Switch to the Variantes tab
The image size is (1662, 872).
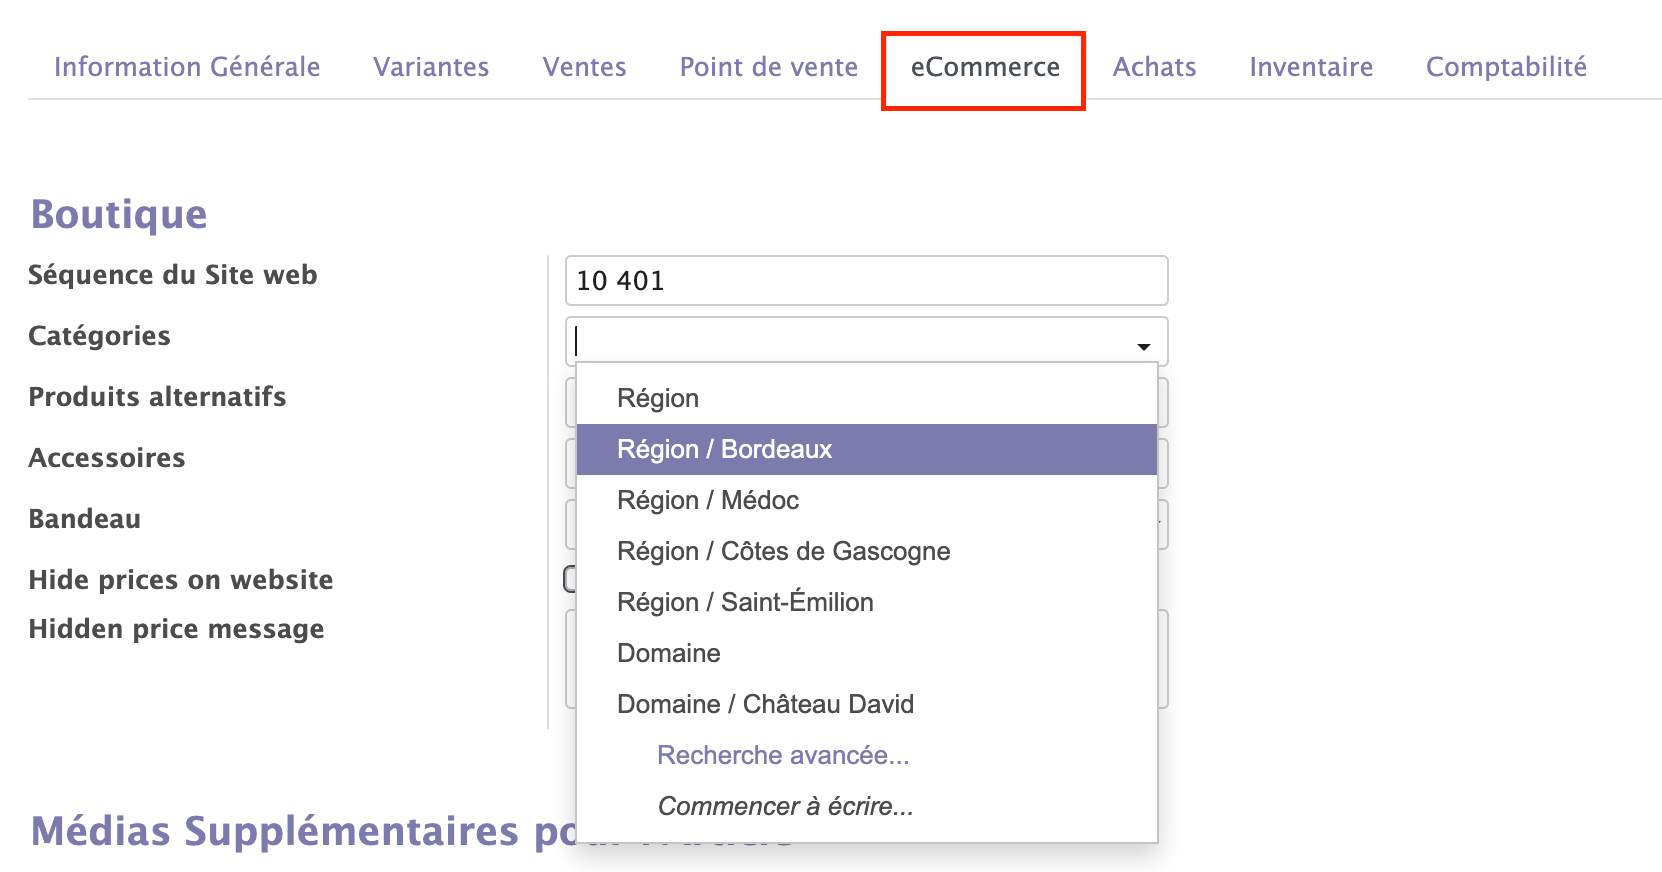click(x=431, y=67)
